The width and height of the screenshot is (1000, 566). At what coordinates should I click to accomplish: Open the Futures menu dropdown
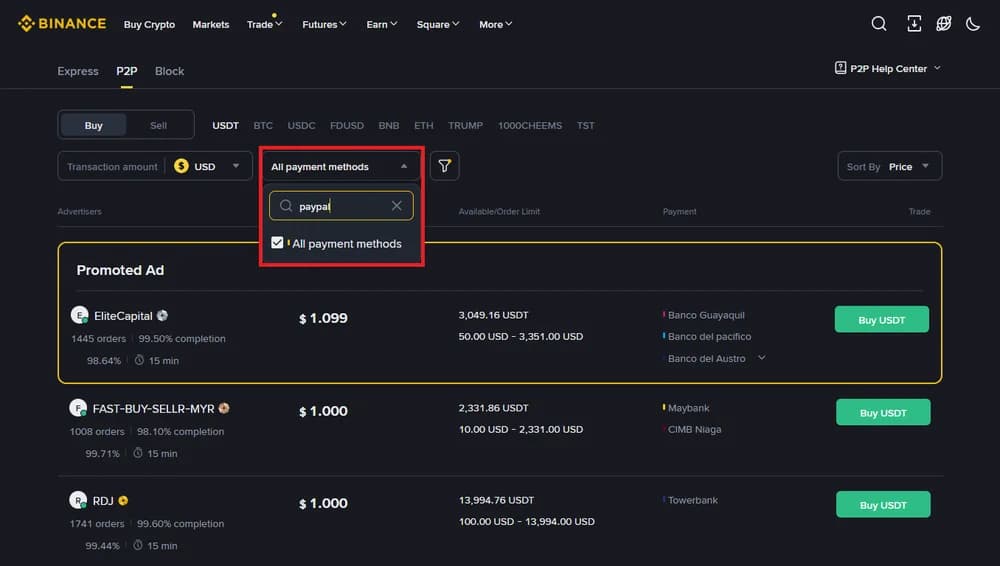(324, 24)
